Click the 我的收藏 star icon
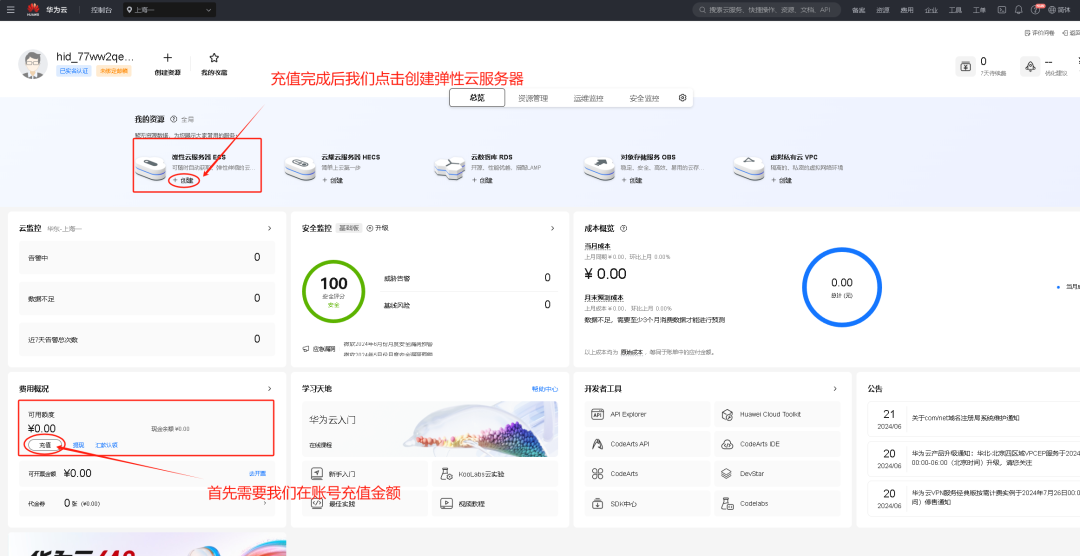The height and width of the screenshot is (556, 1080). [x=214, y=58]
